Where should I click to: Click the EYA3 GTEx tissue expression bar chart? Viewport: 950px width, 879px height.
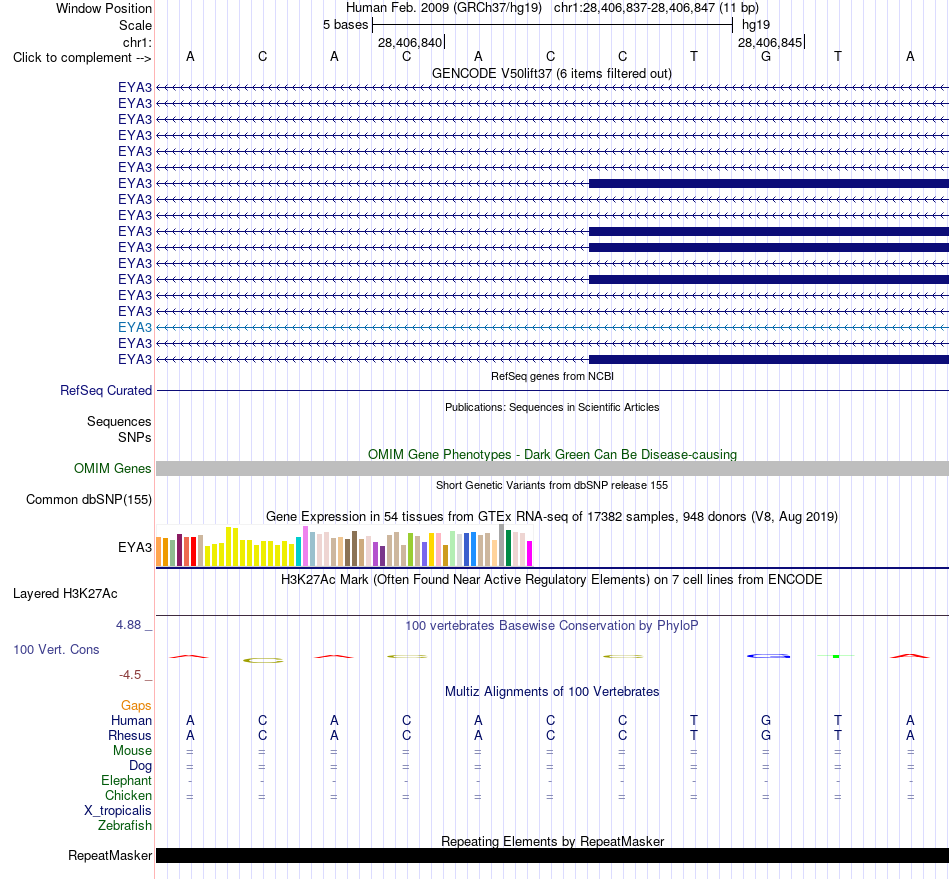(x=344, y=546)
